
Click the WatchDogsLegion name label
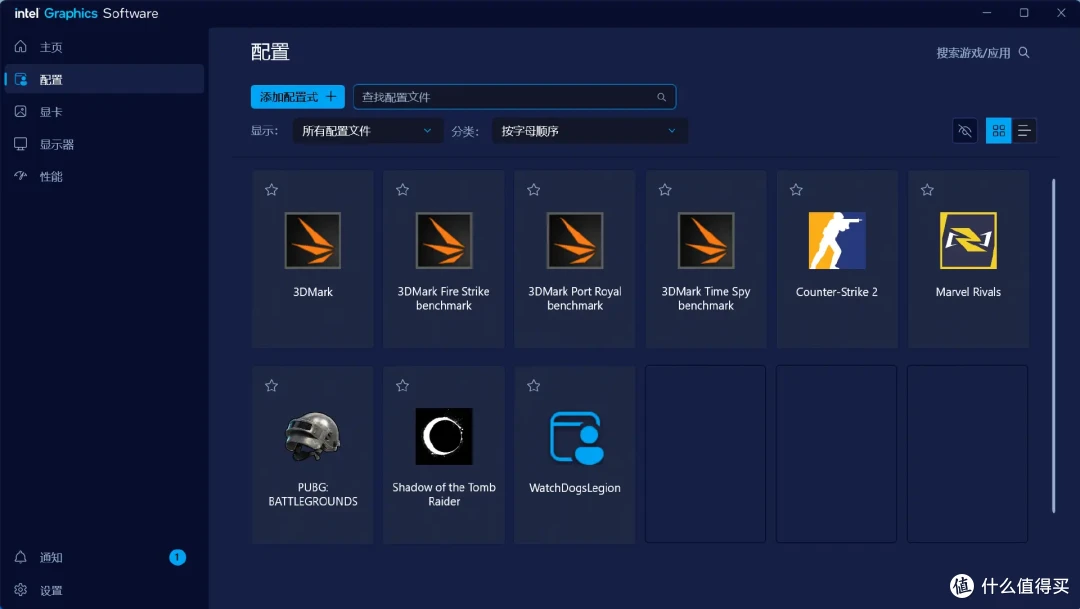click(x=575, y=488)
